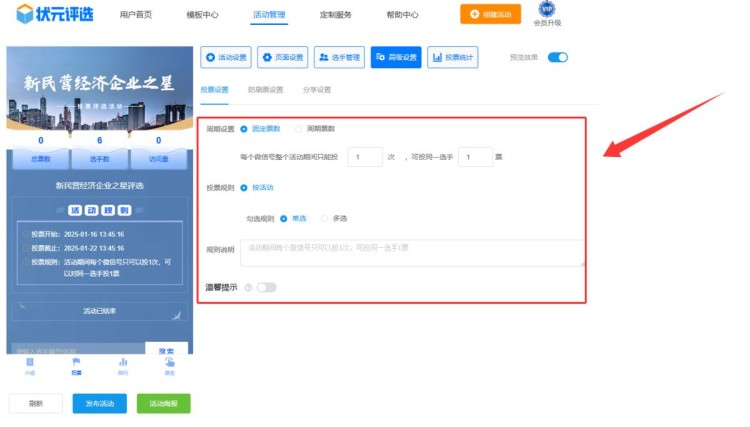The image size is (750, 427).
Task: Click the 规则说明 text area
Action: point(412,252)
